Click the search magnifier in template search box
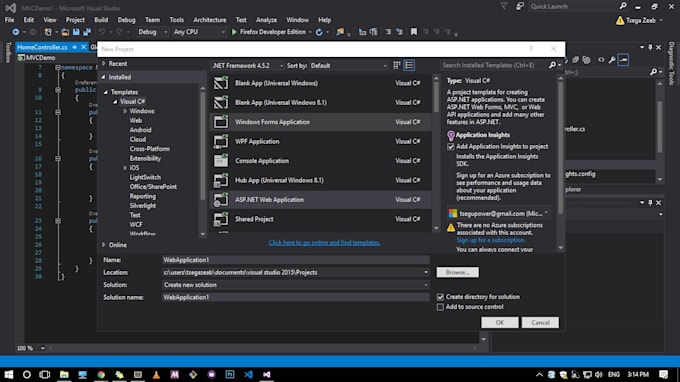 pos(552,65)
